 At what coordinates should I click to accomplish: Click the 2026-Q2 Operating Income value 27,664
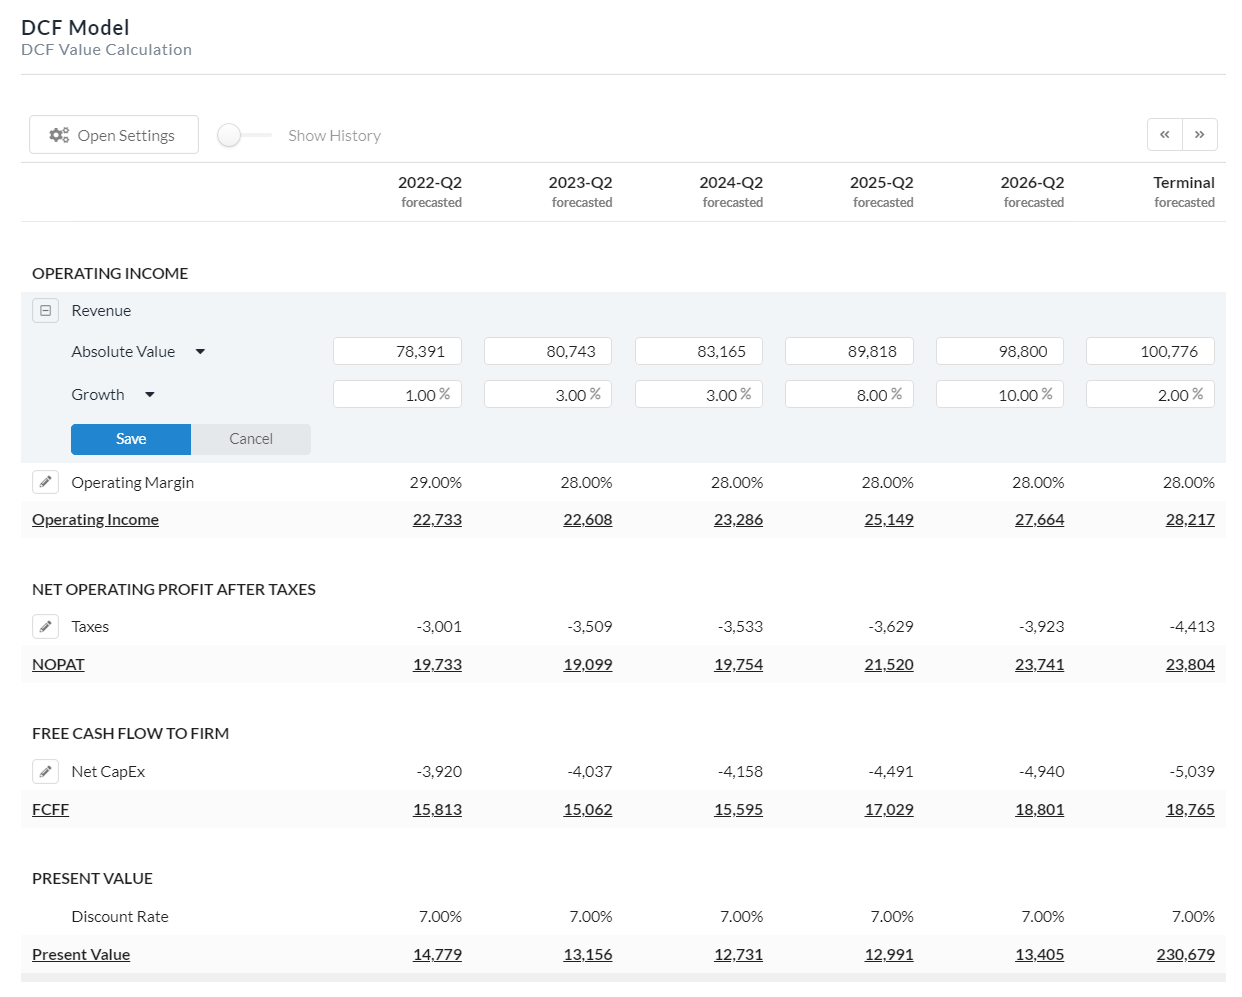click(x=1040, y=519)
